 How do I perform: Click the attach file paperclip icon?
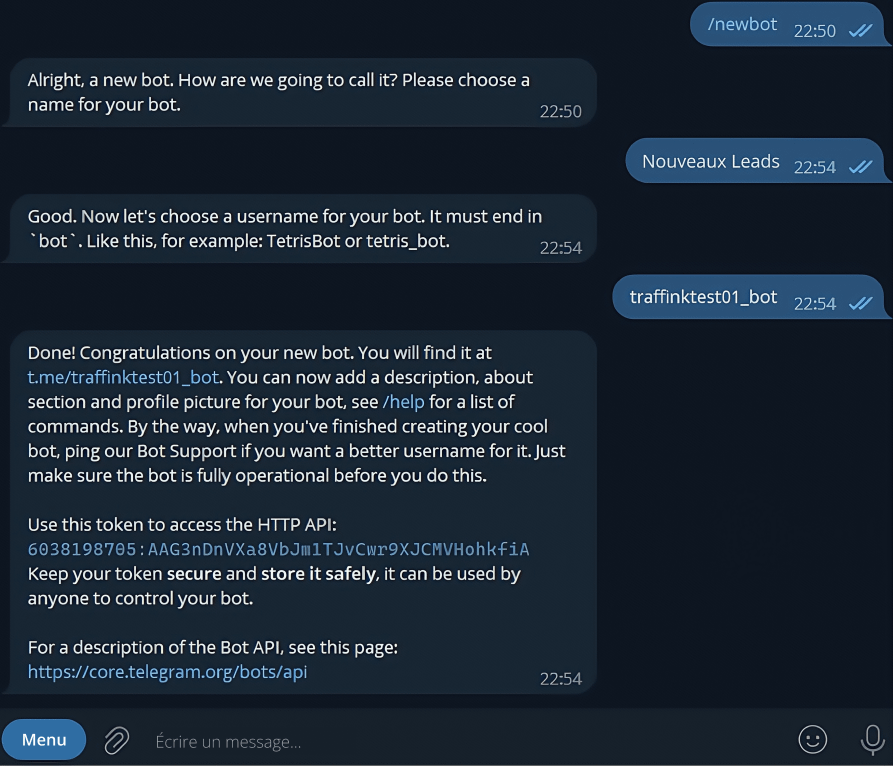(117, 740)
